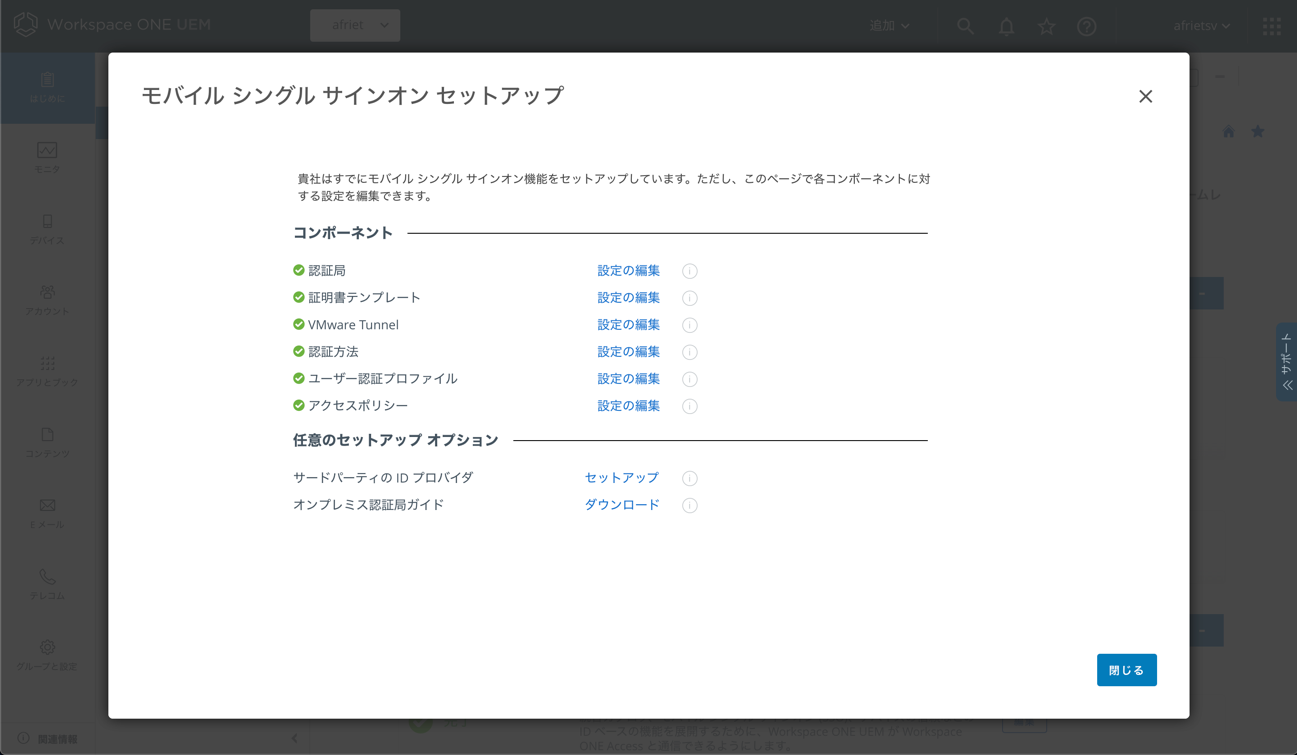Click the favorites star in top bar

pyautogui.click(x=1046, y=27)
